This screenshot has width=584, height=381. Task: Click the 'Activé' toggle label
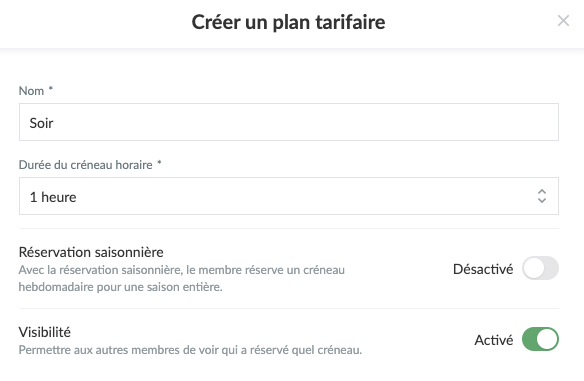point(493,340)
